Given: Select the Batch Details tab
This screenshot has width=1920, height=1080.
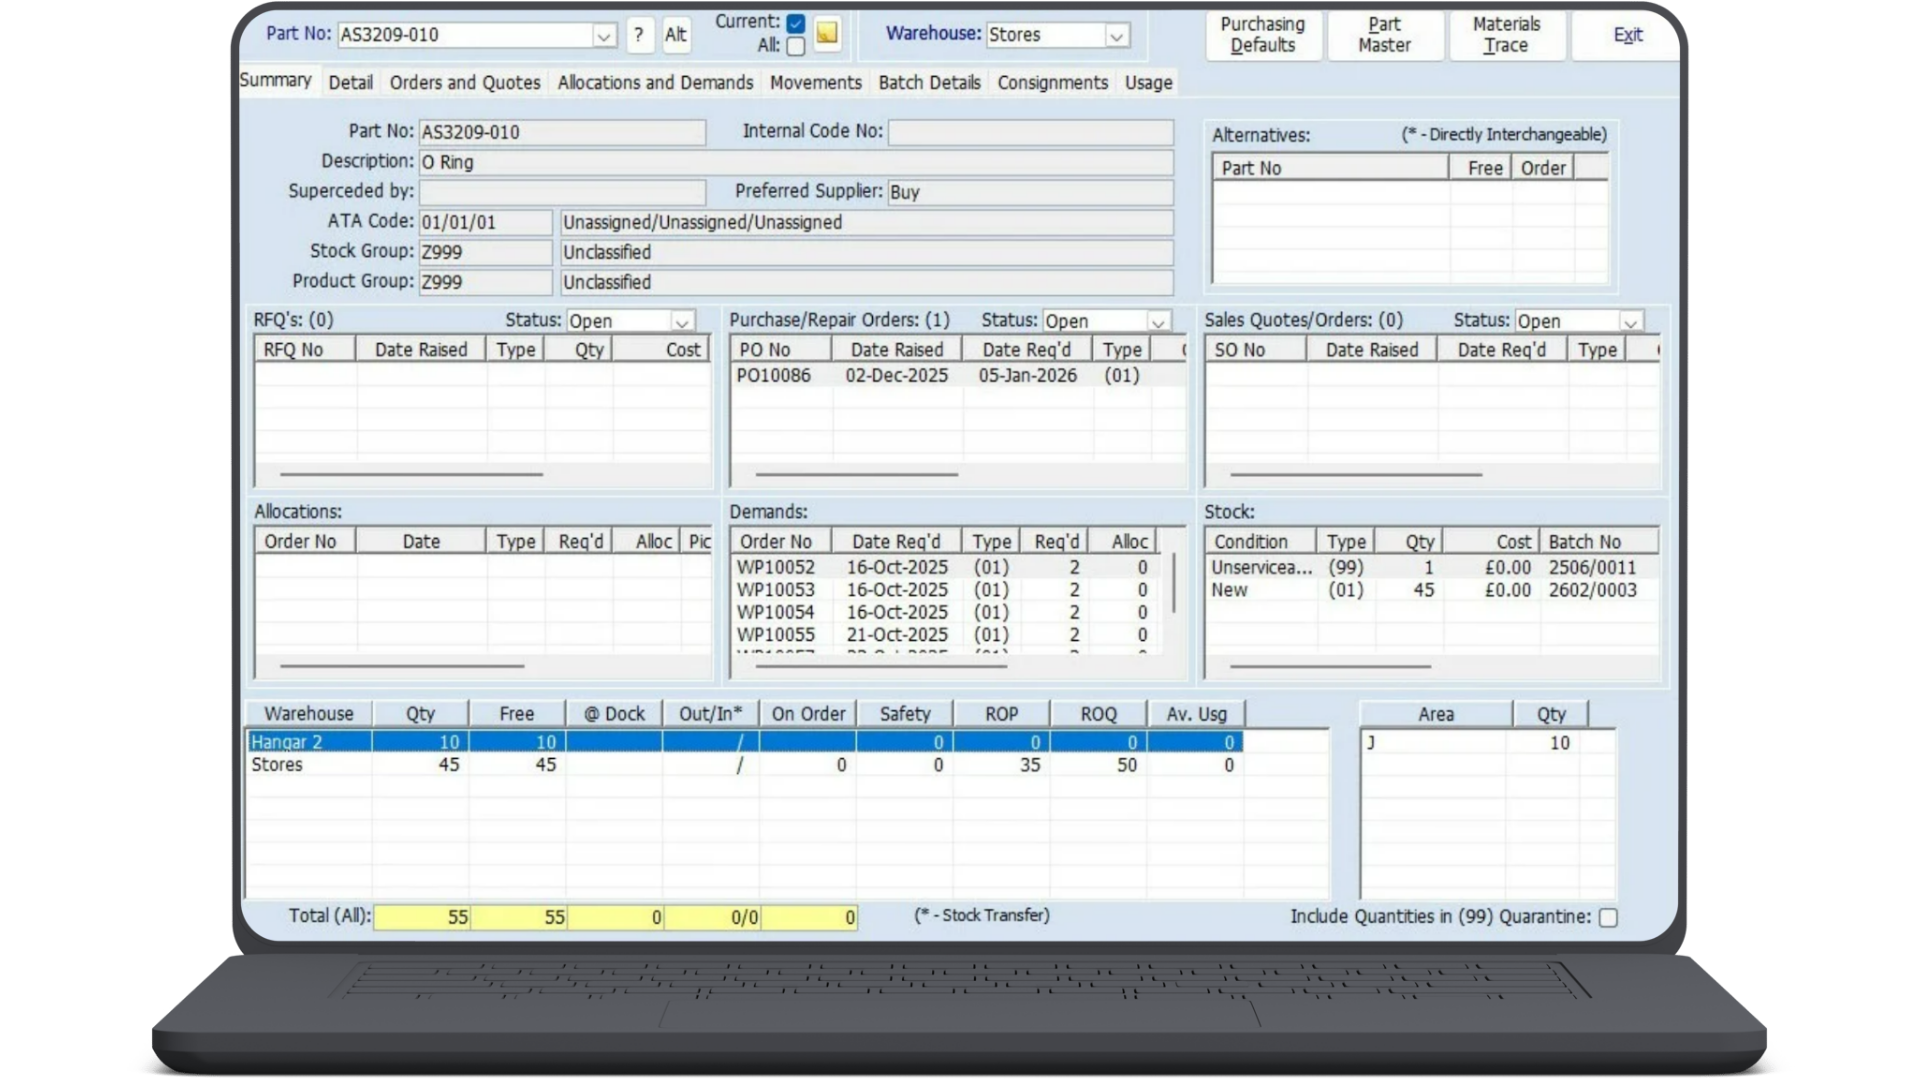Looking at the screenshot, I should point(928,83).
